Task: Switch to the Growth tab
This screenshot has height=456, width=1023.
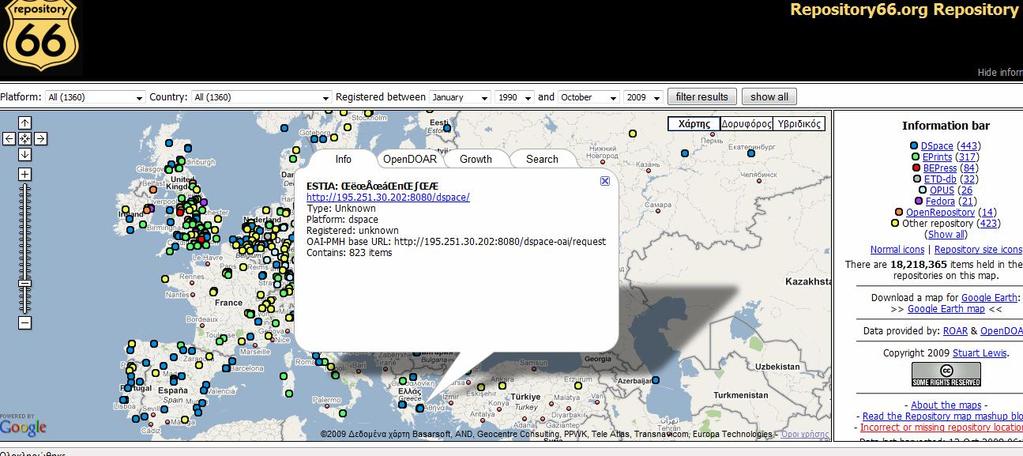Action: 476,159
